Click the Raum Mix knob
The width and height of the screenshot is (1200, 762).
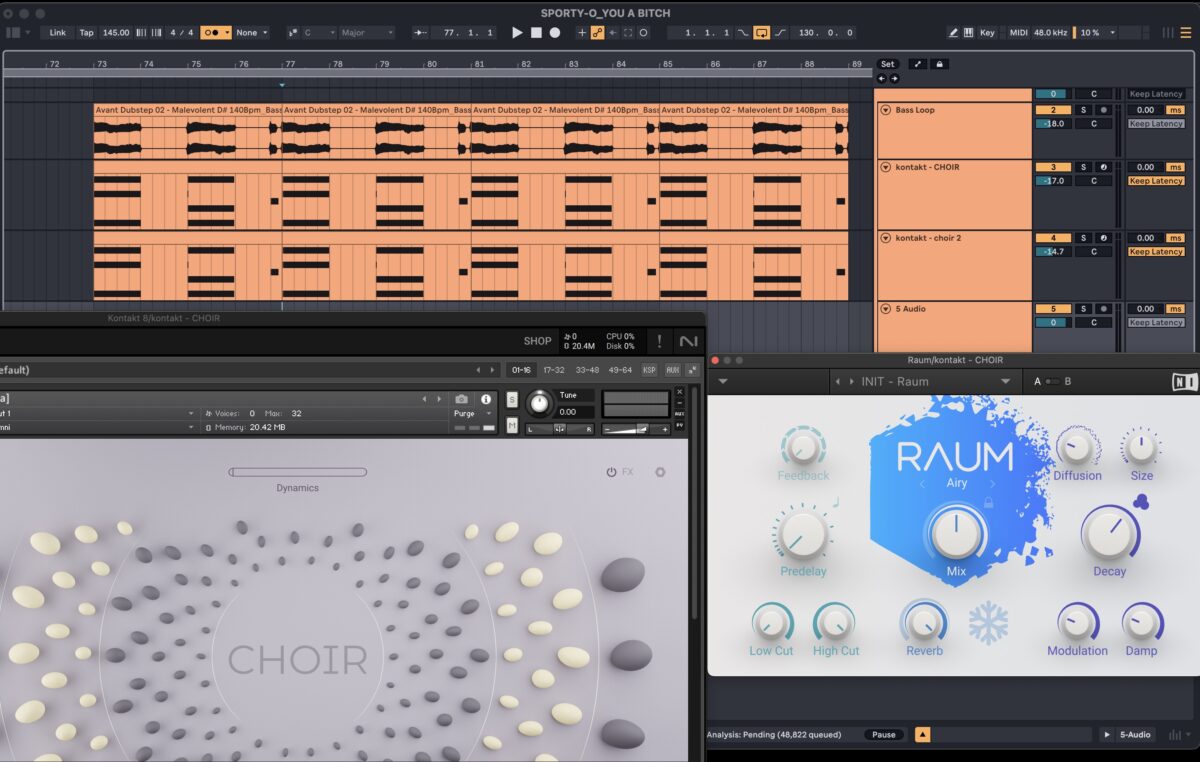[955, 532]
